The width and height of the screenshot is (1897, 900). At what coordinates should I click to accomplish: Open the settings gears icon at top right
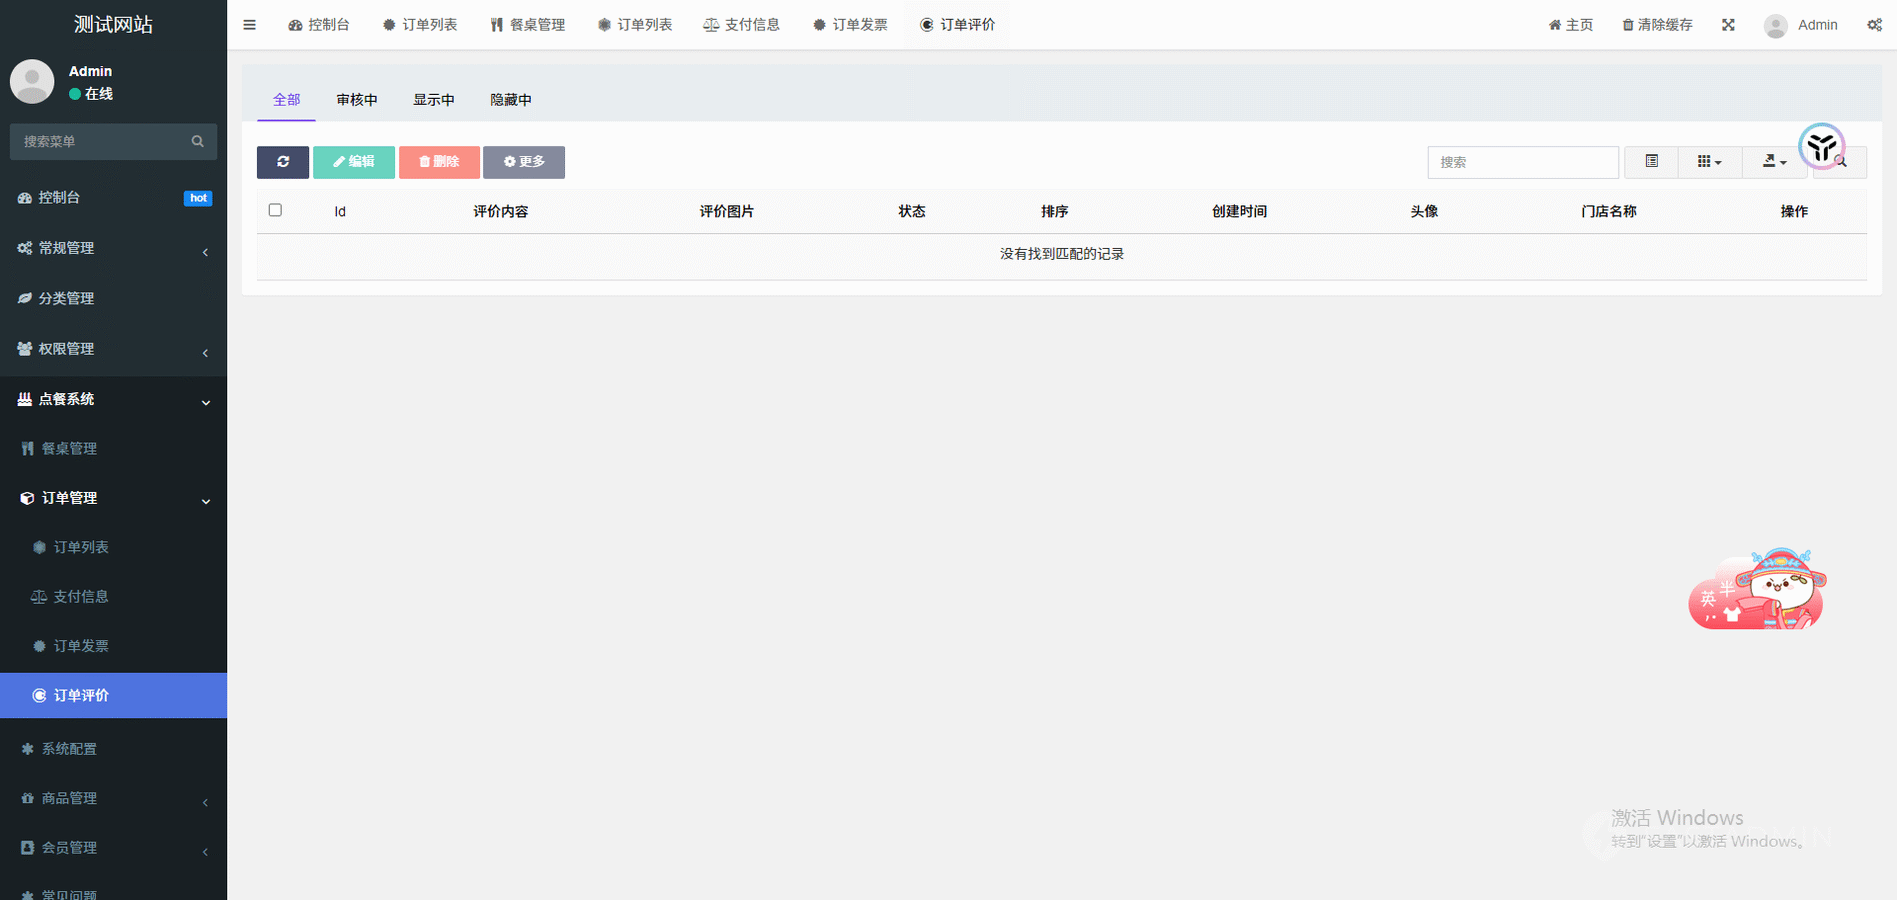[x=1874, y=25]
